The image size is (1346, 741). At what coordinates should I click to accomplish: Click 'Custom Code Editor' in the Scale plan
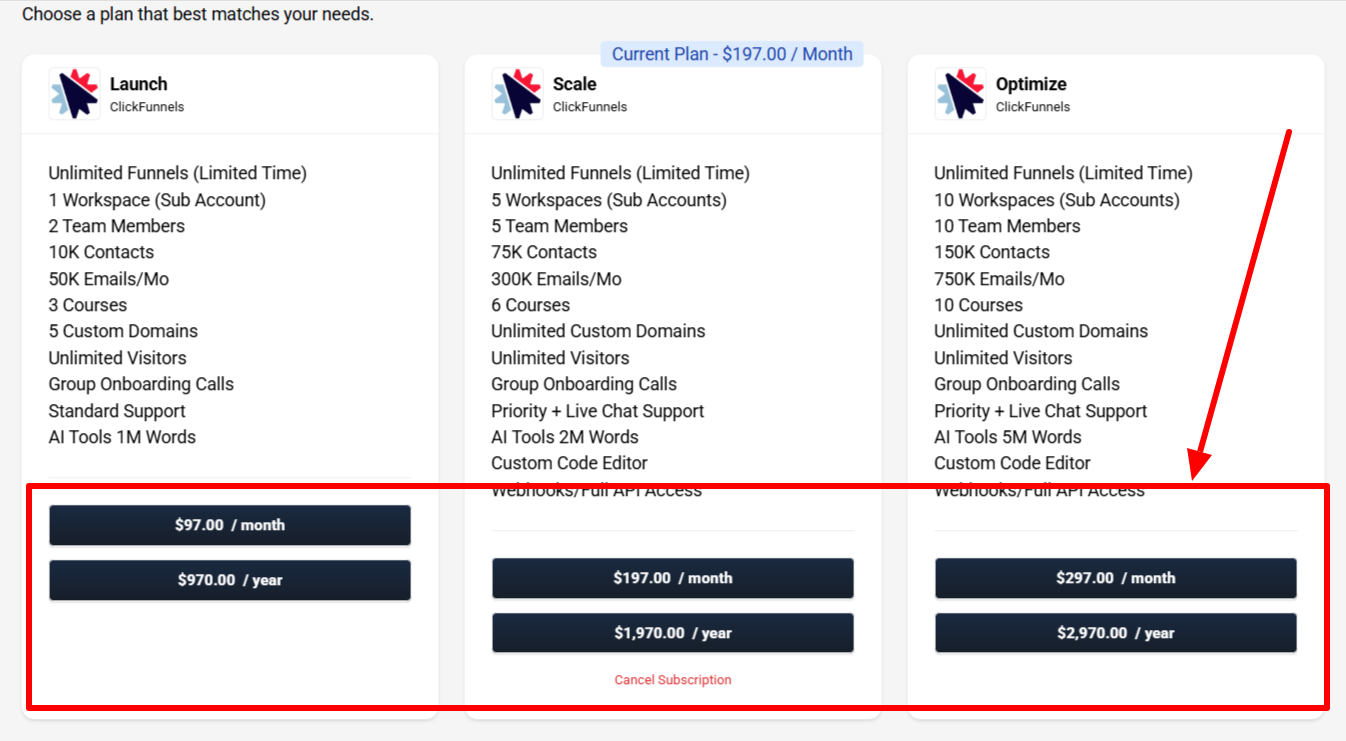pyautogui.click(x=569, y=463)
